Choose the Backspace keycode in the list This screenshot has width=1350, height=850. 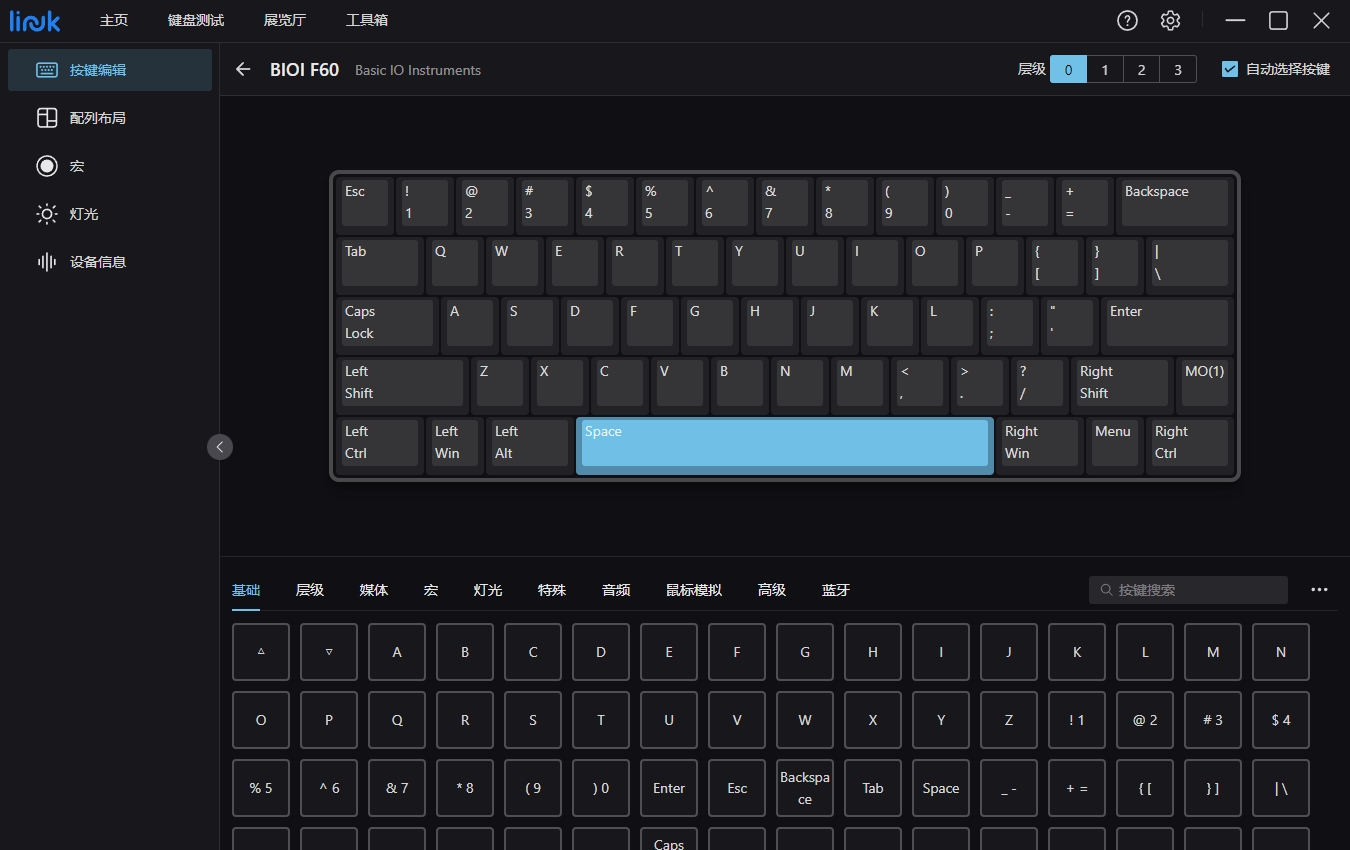click(x=805, y=788)
